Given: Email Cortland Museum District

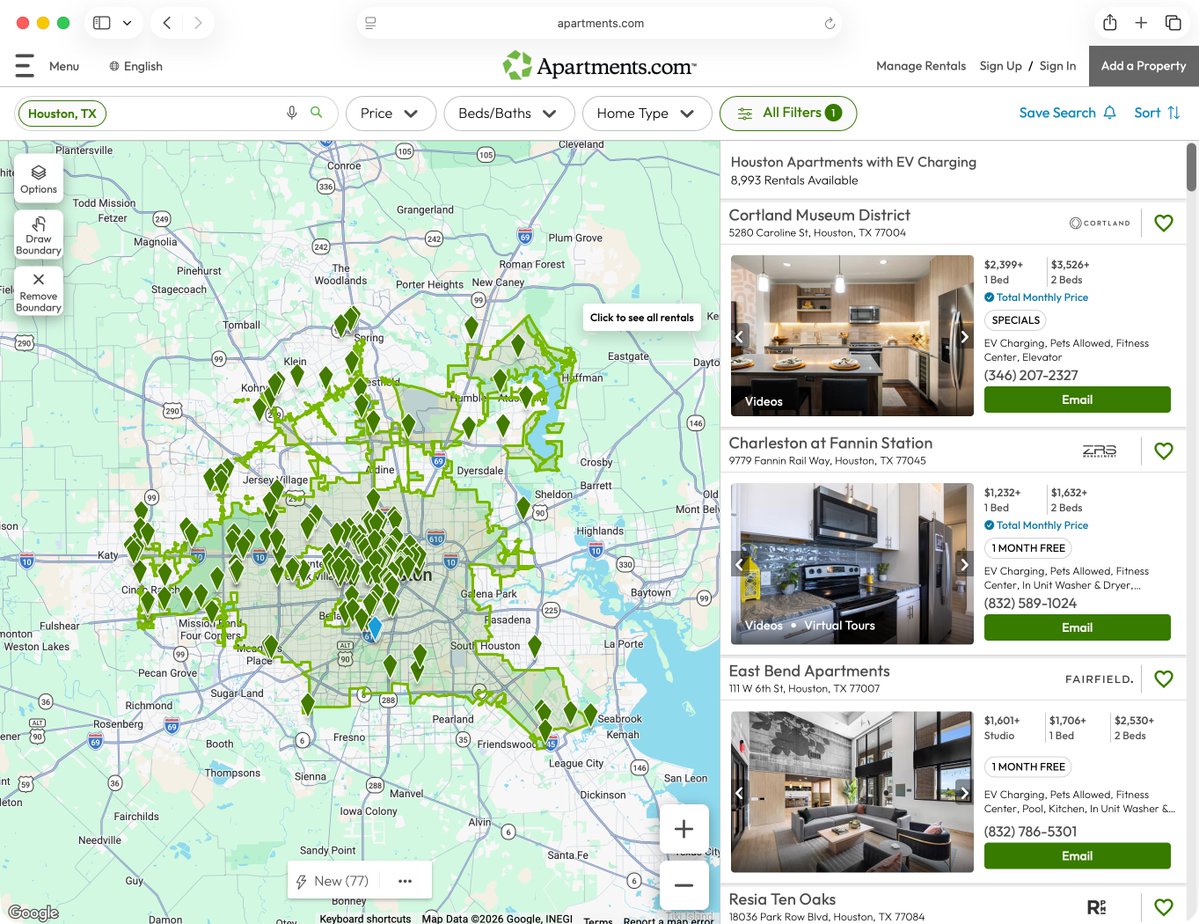Looking at the screenshot, I should click(1077, 399).
